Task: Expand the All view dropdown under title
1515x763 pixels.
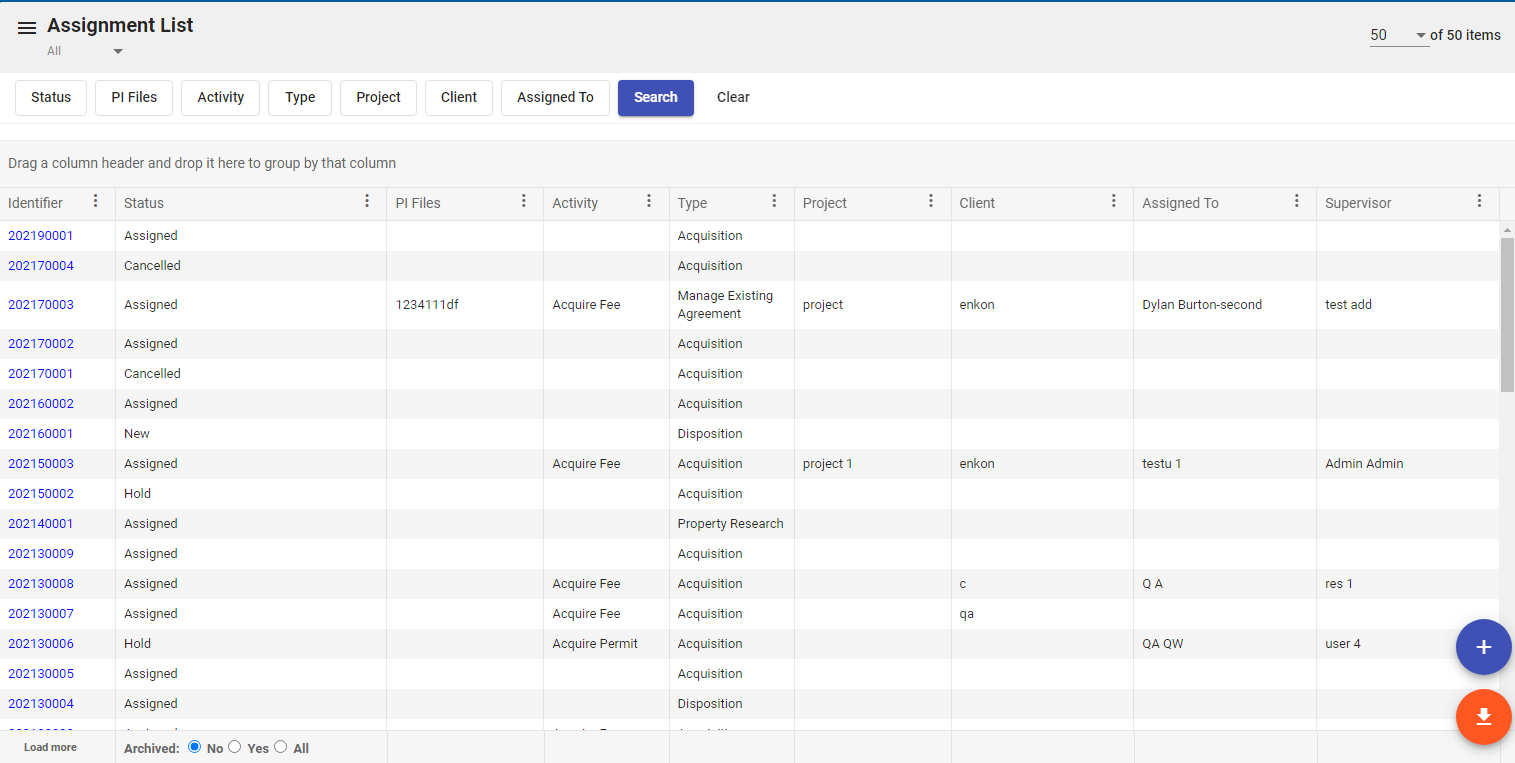Action: coord(117,51)
